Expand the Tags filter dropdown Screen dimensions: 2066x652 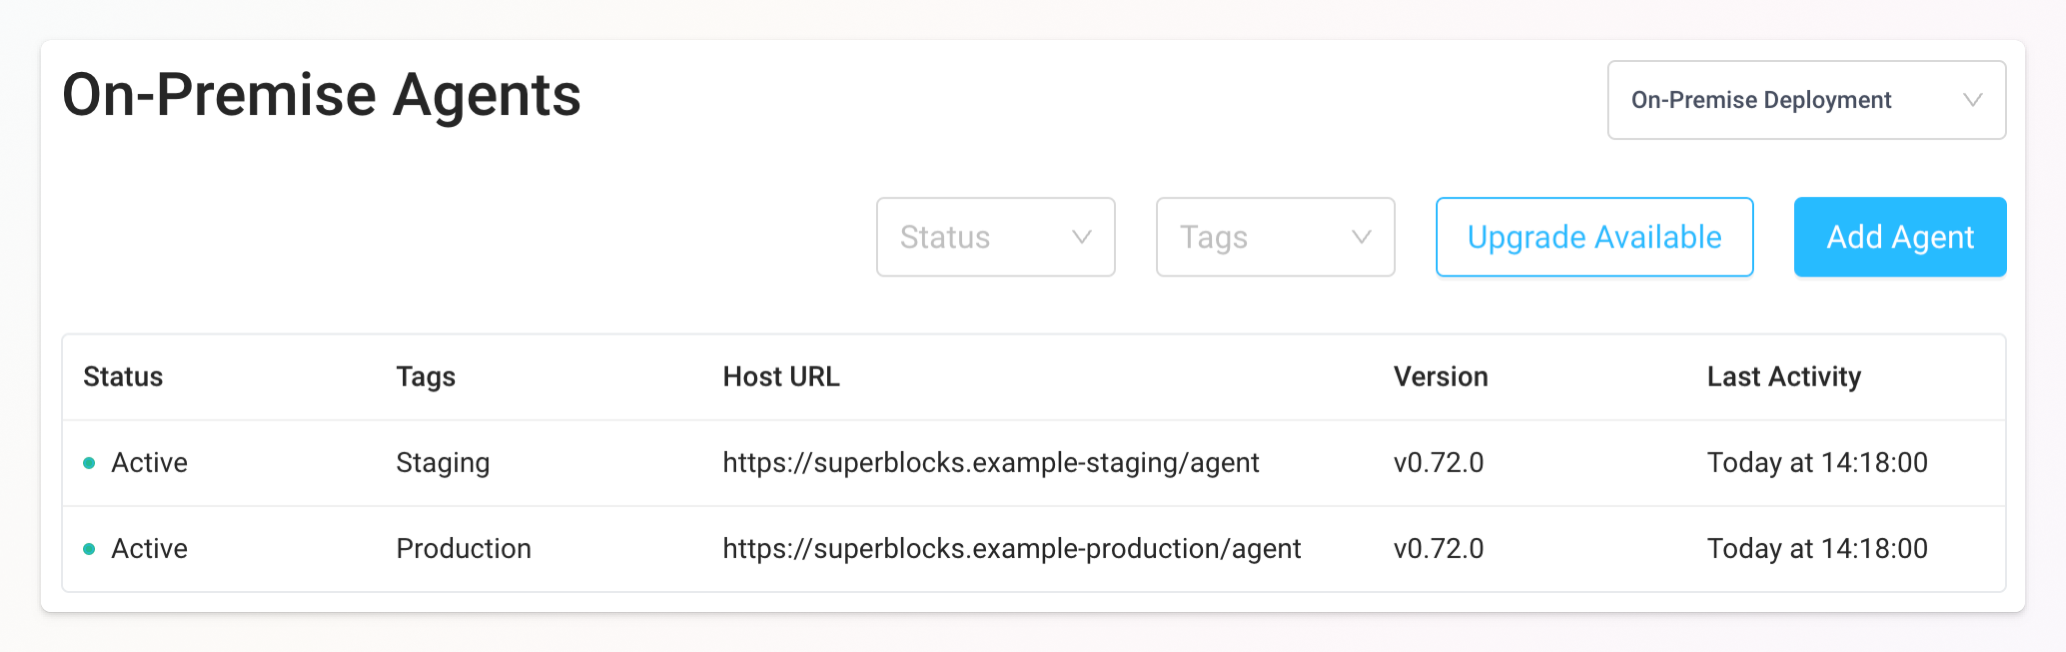[1274, 237]
